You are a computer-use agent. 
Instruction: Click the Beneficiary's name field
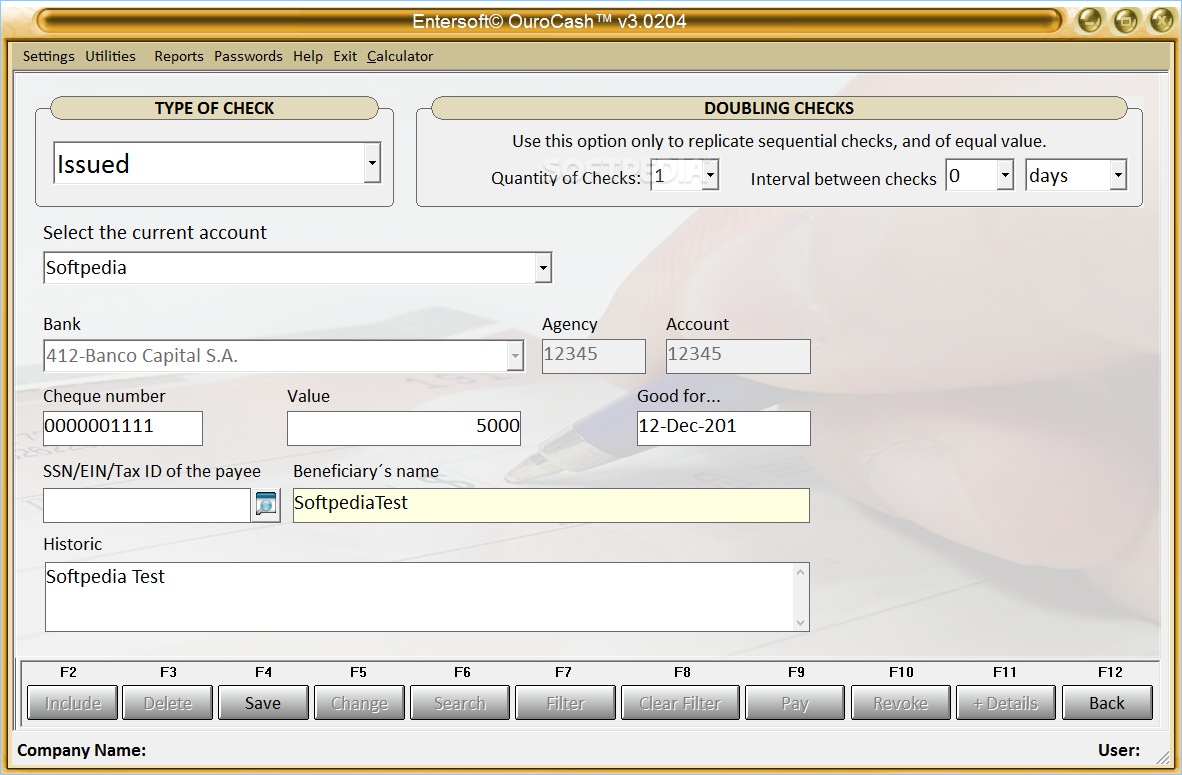click(551, 504)
